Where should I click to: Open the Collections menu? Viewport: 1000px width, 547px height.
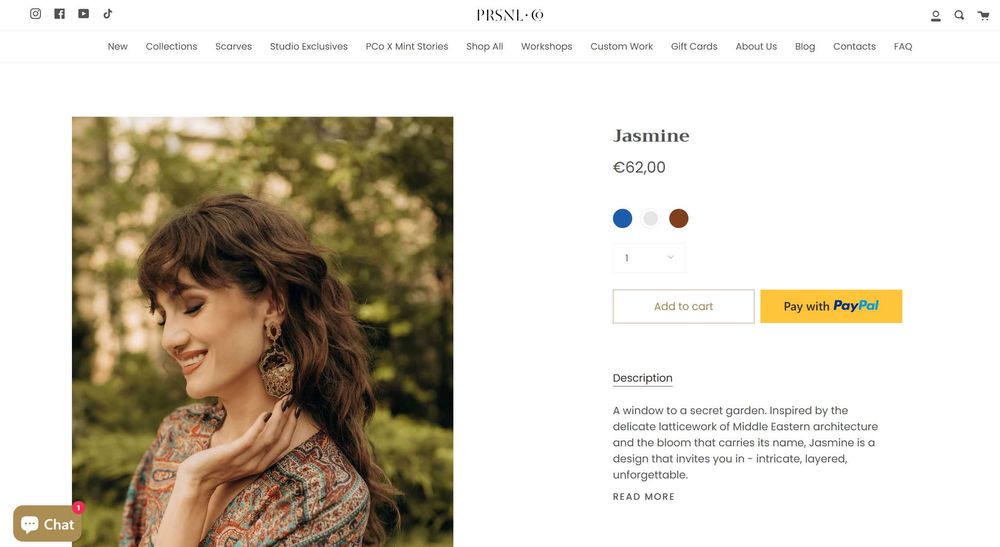[171, 47]
